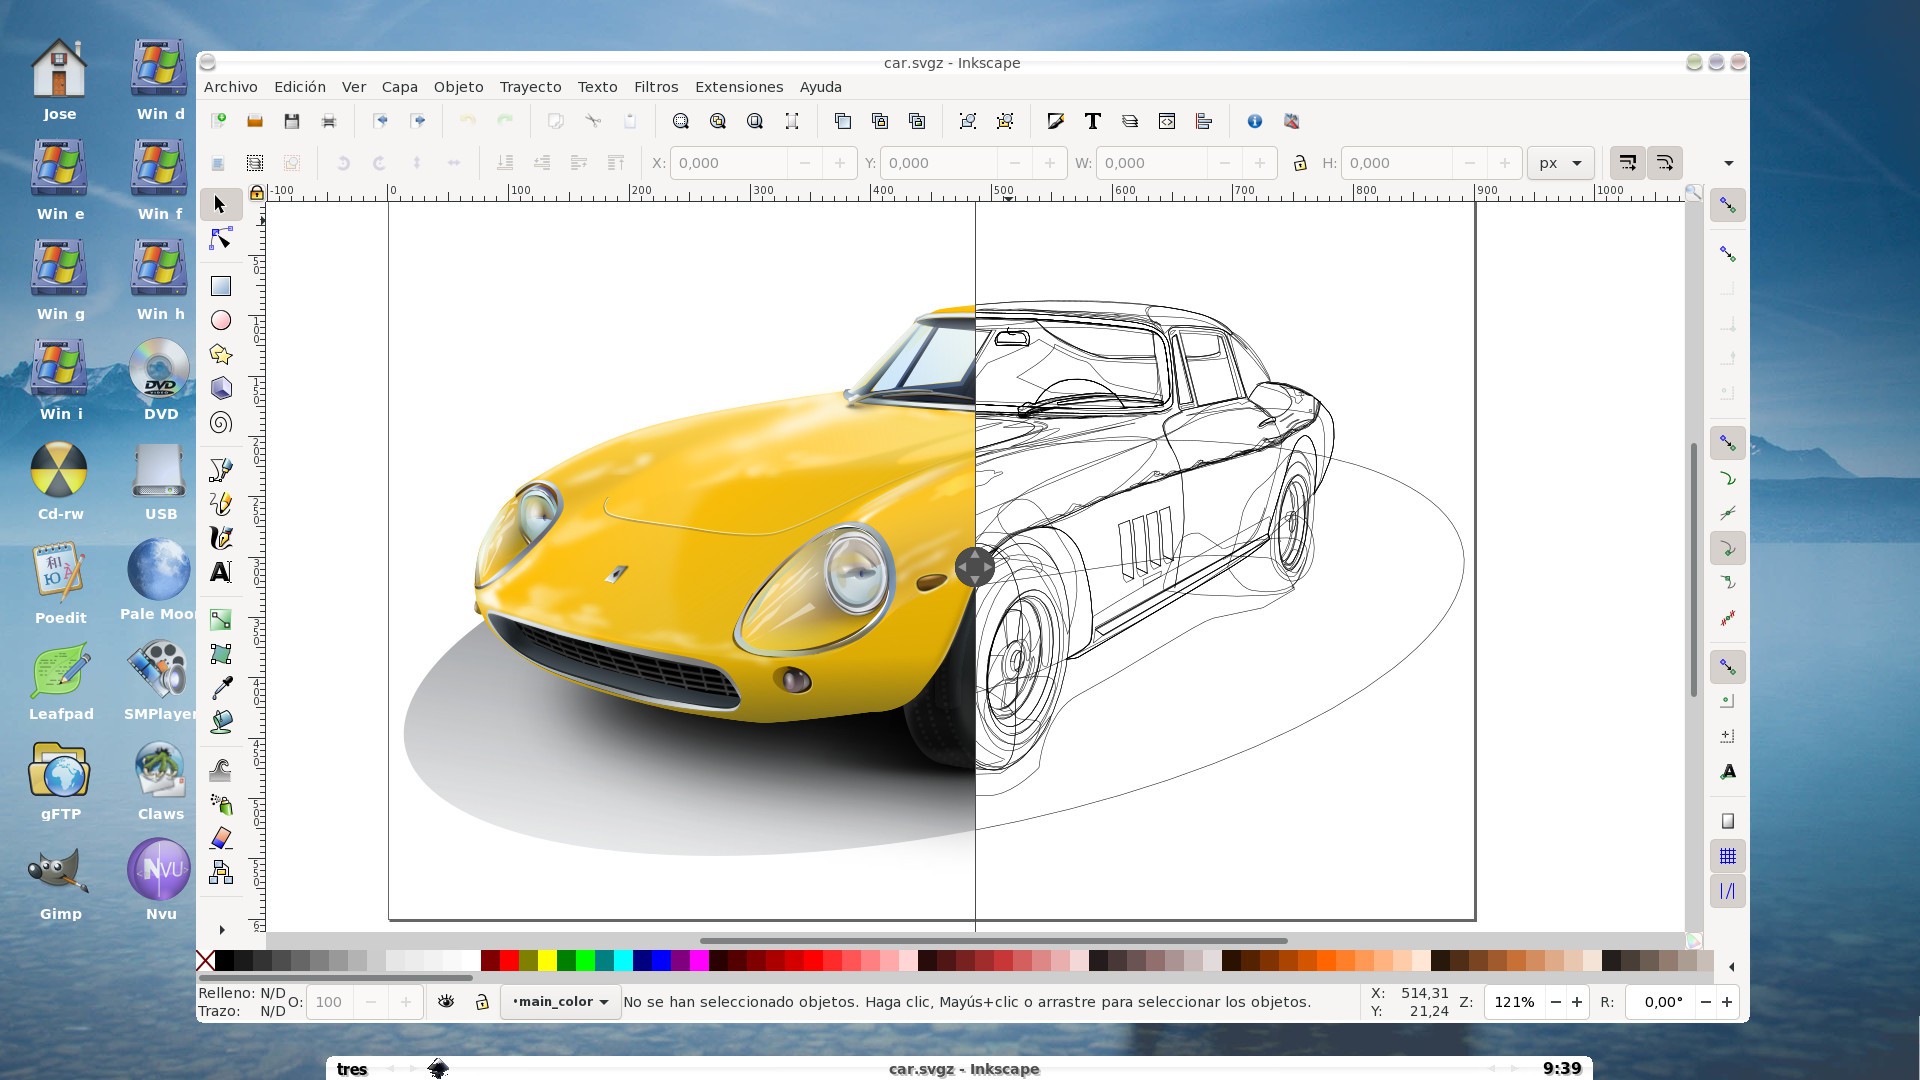The width and height of the screenshot is (1920, 1080).
Task: Select the Color dropper tool
Action: click(x=221, y=687)
